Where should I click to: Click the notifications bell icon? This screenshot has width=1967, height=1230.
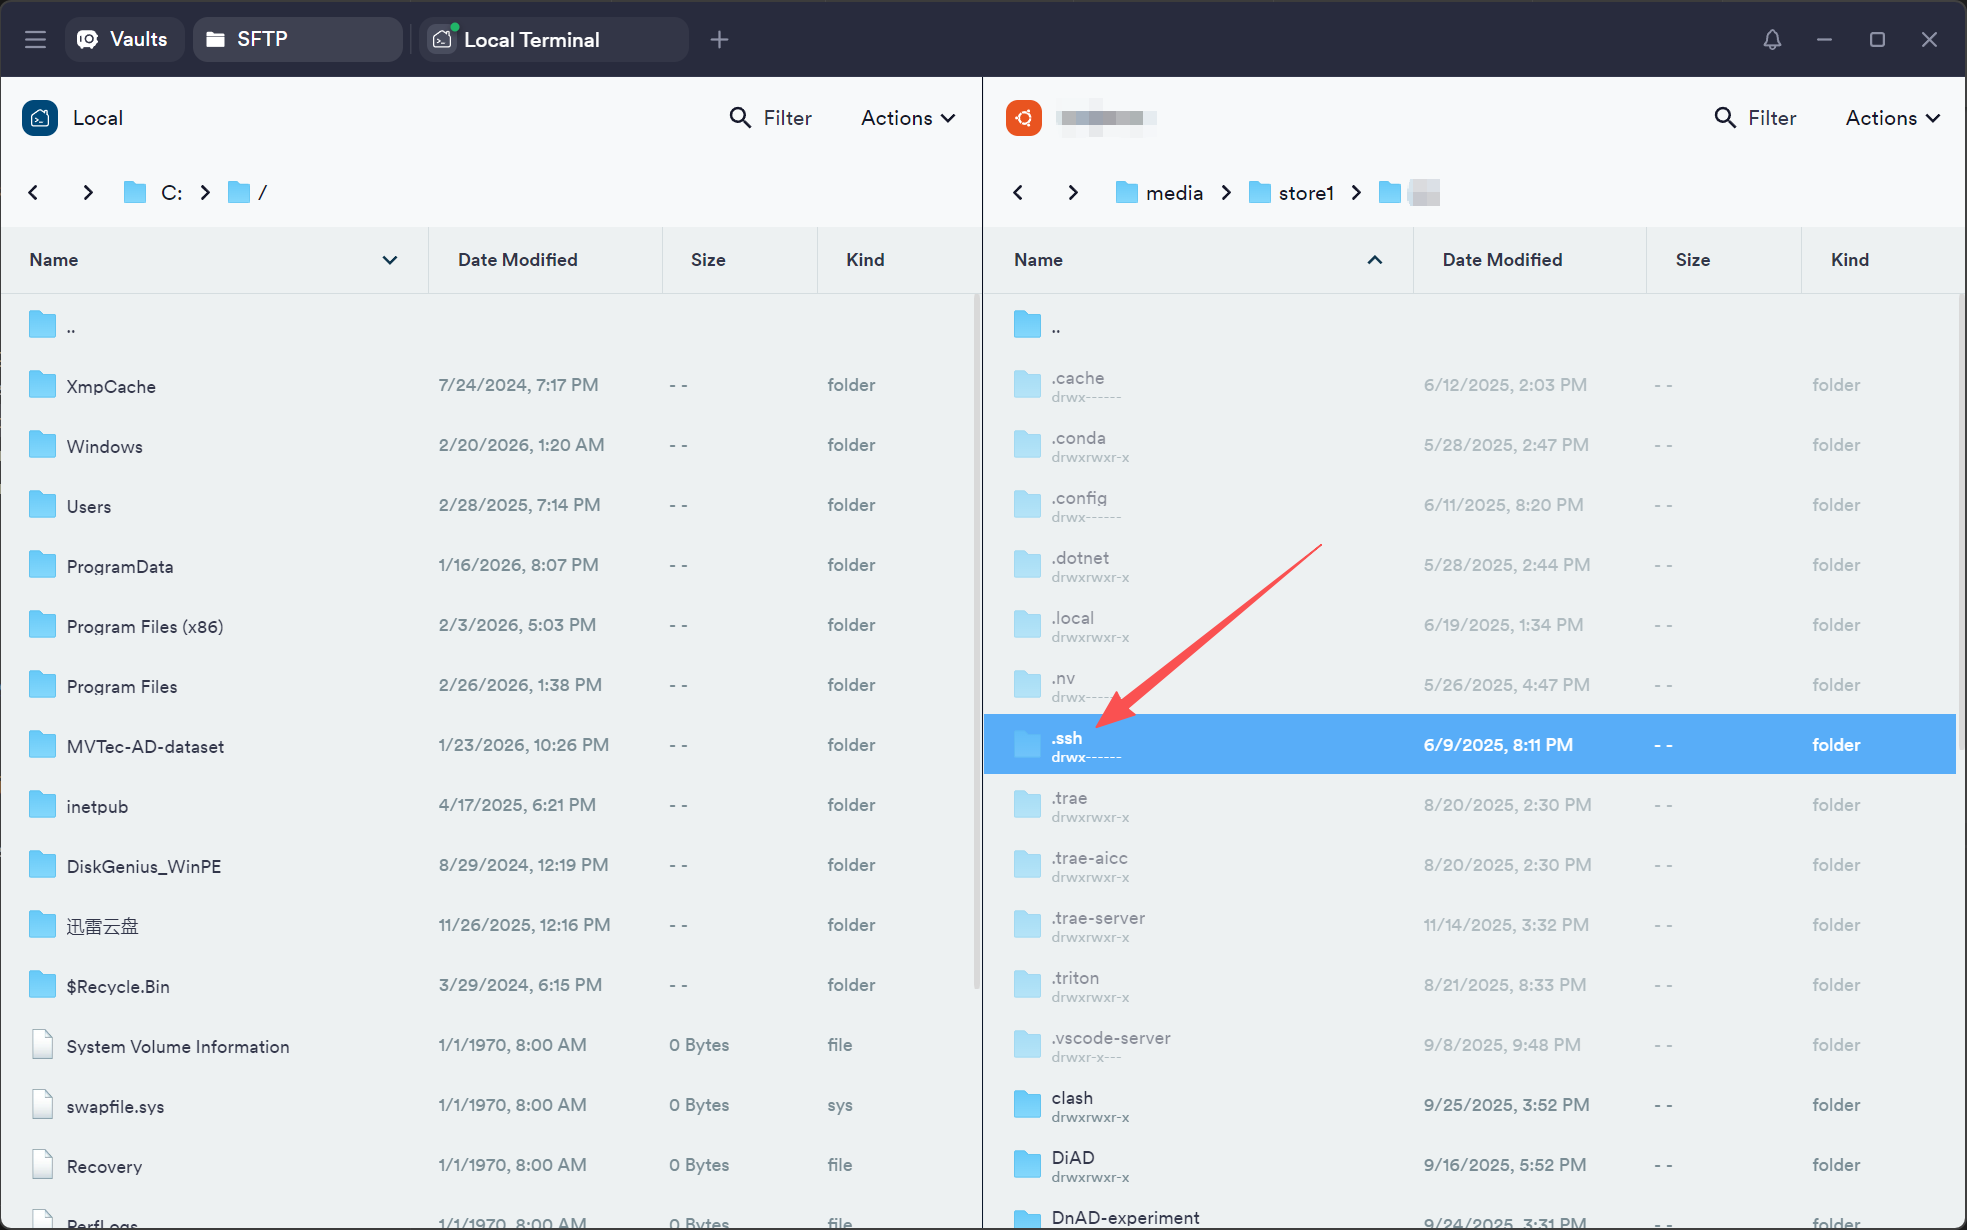1772,39
